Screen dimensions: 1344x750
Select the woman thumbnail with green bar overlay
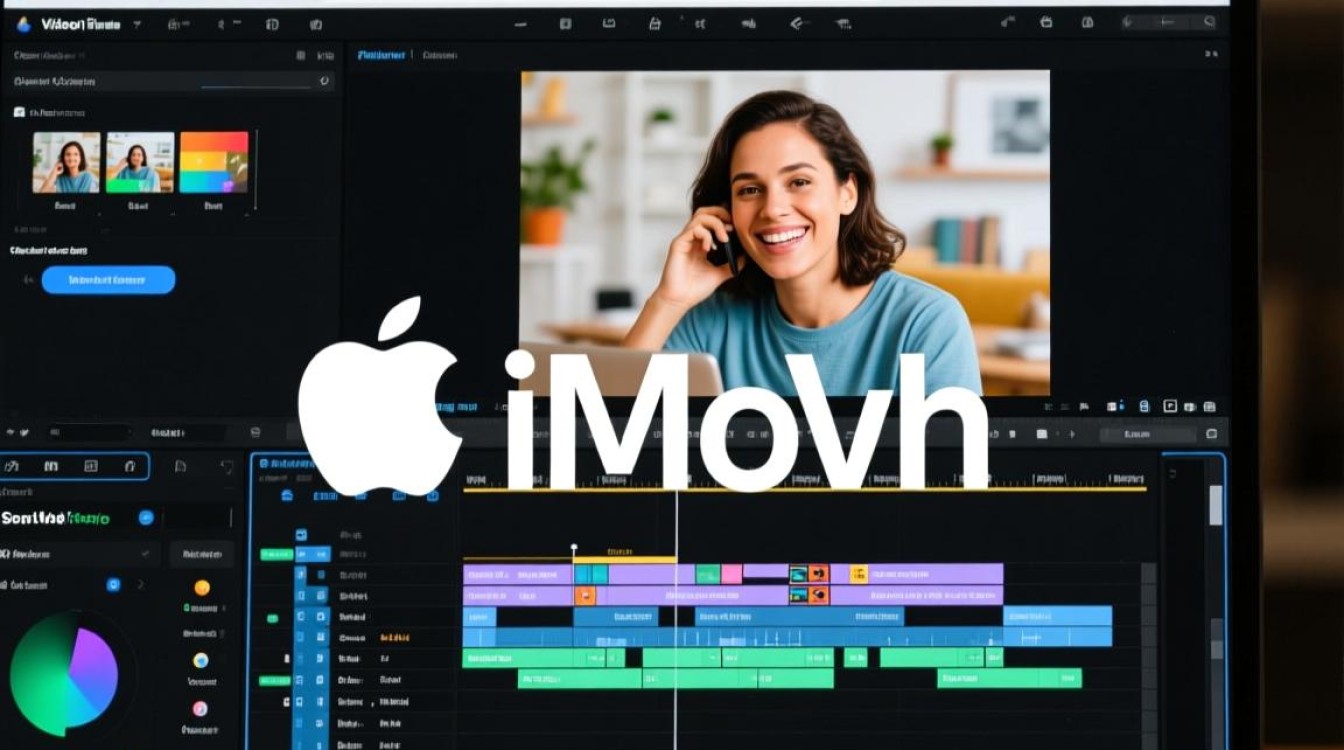(x=140, y=162)
